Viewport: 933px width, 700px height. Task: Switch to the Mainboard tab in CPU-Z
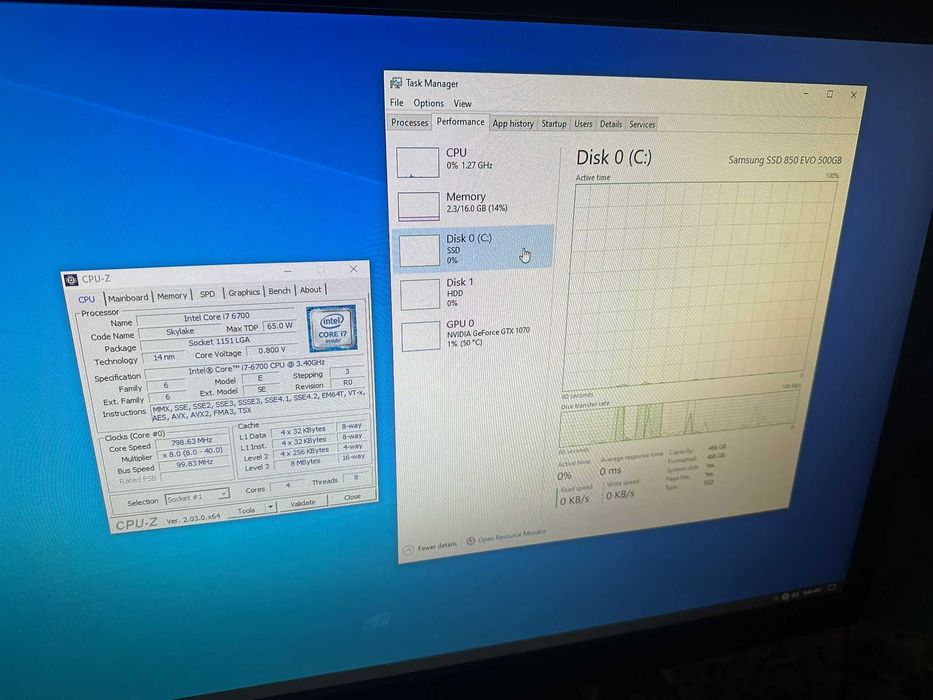(x=128, y=297)
